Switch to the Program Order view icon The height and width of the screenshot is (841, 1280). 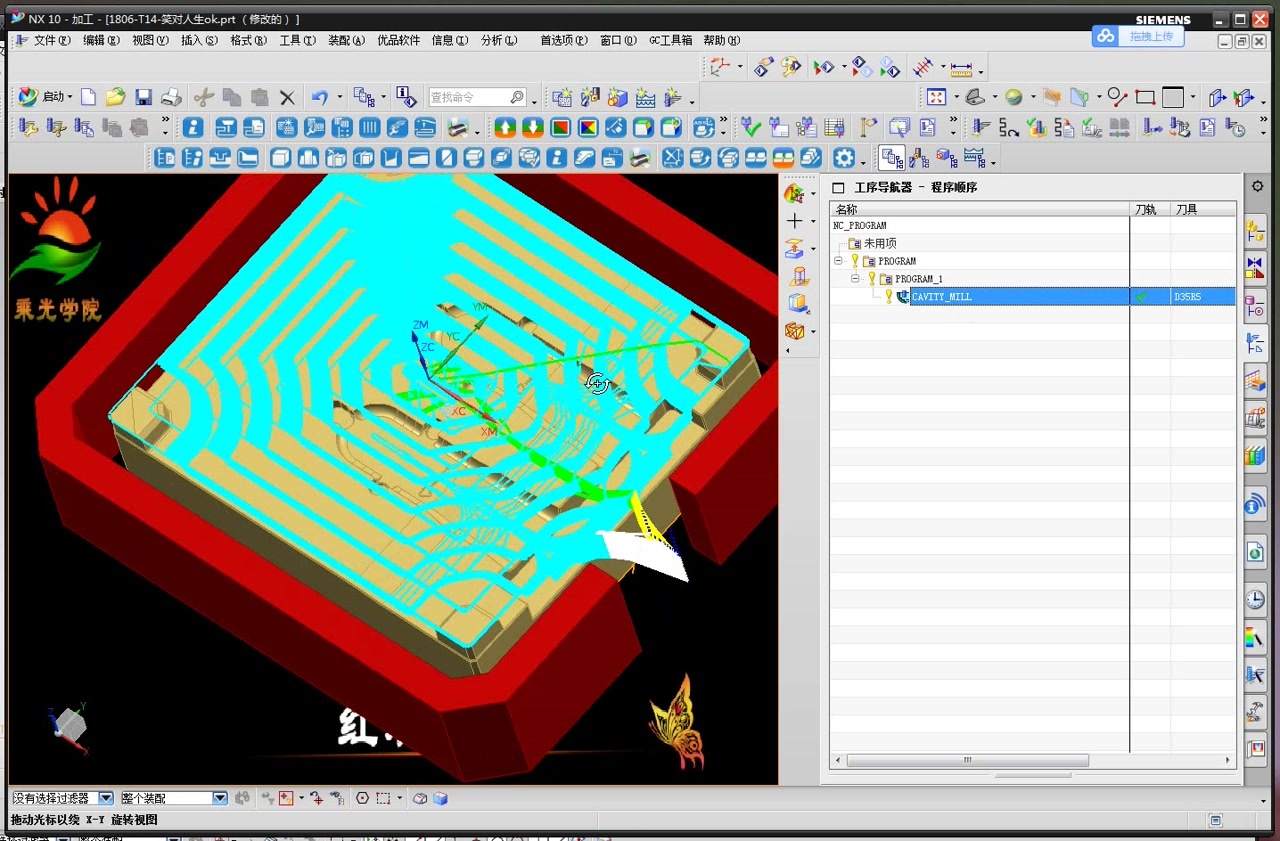click(892, 158)
